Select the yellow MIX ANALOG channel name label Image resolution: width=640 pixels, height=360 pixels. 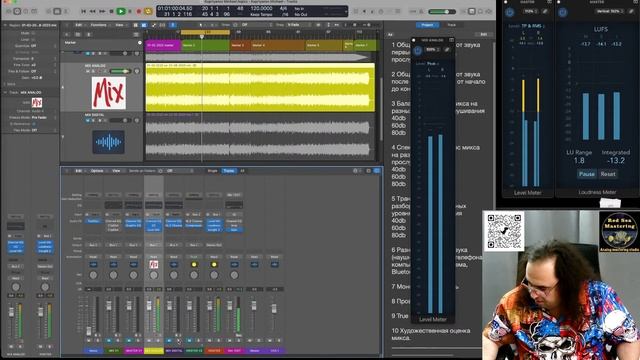[x=153, y=351]
